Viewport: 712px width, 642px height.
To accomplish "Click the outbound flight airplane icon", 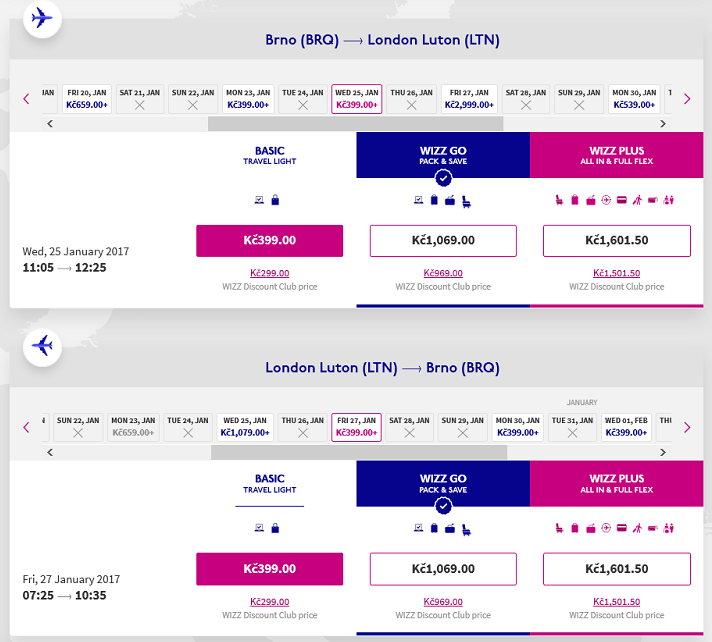I will click(x=42, y=18).
